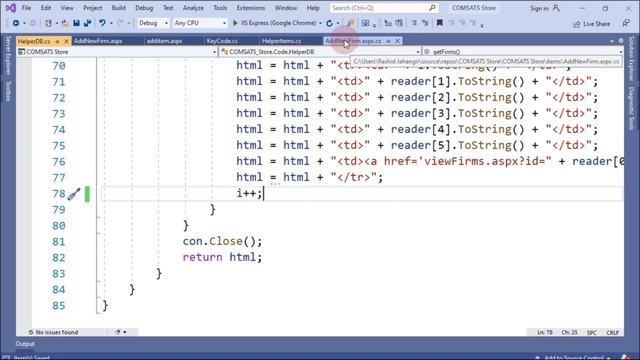Click the Sign in link
This screenshot has width=640, height=360.
(x=539, y=8)
